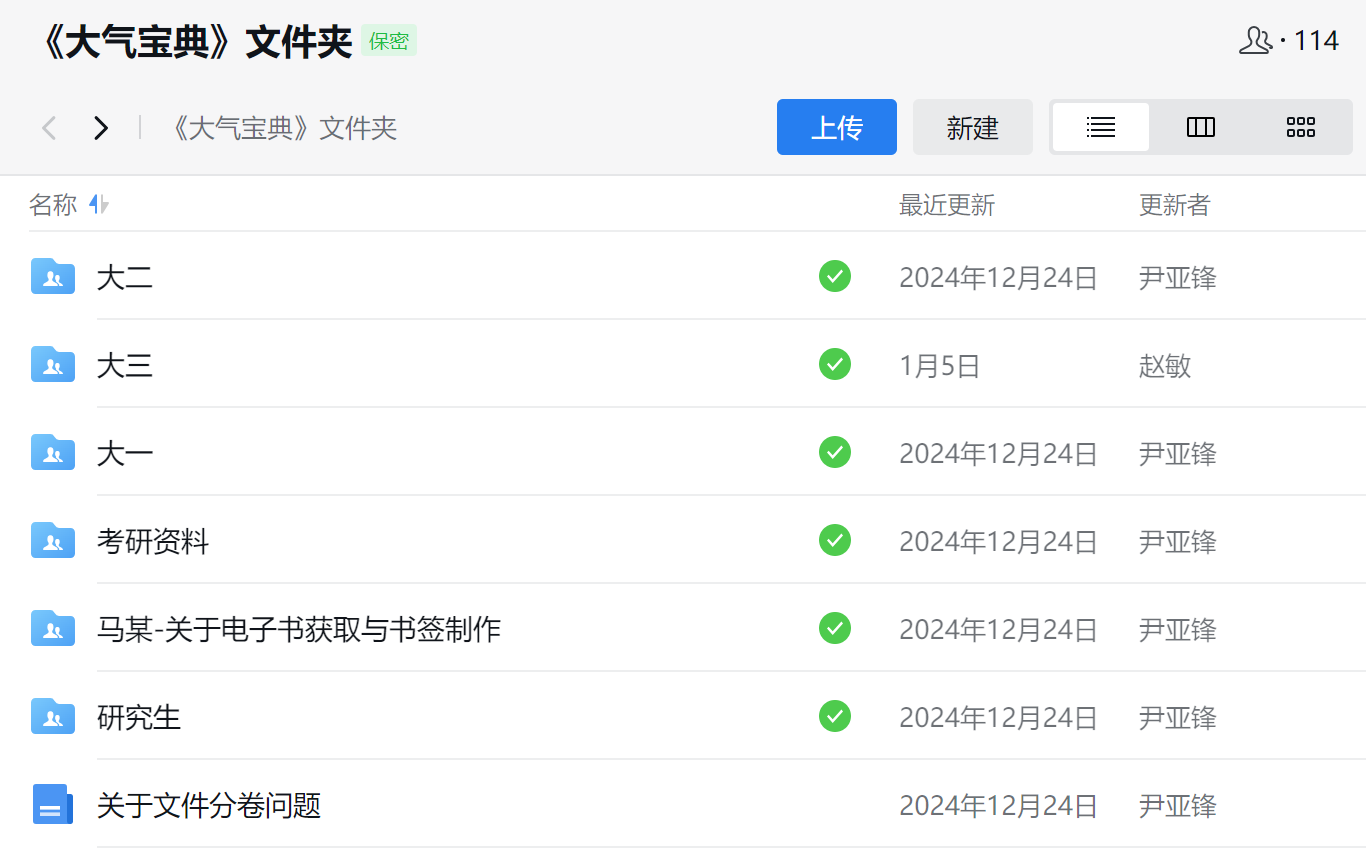Click the document icon for 关于文件分卷问题
The image size is (1366, 858).
pyautogui.click(x=52, y=804)
